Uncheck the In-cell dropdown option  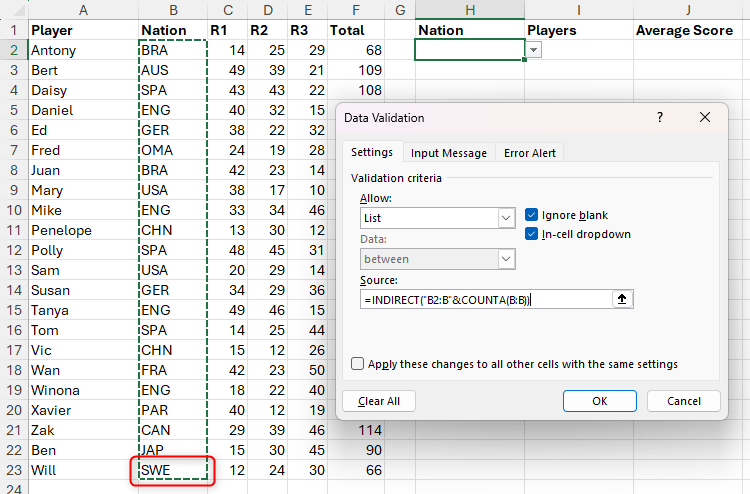click(x=532, y=234)
